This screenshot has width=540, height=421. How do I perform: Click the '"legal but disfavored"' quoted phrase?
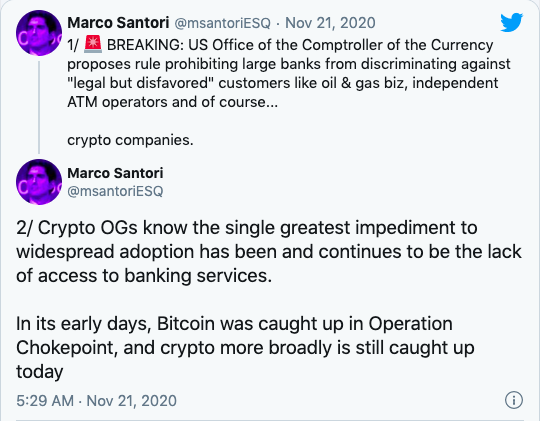click(x=141, y=83)
